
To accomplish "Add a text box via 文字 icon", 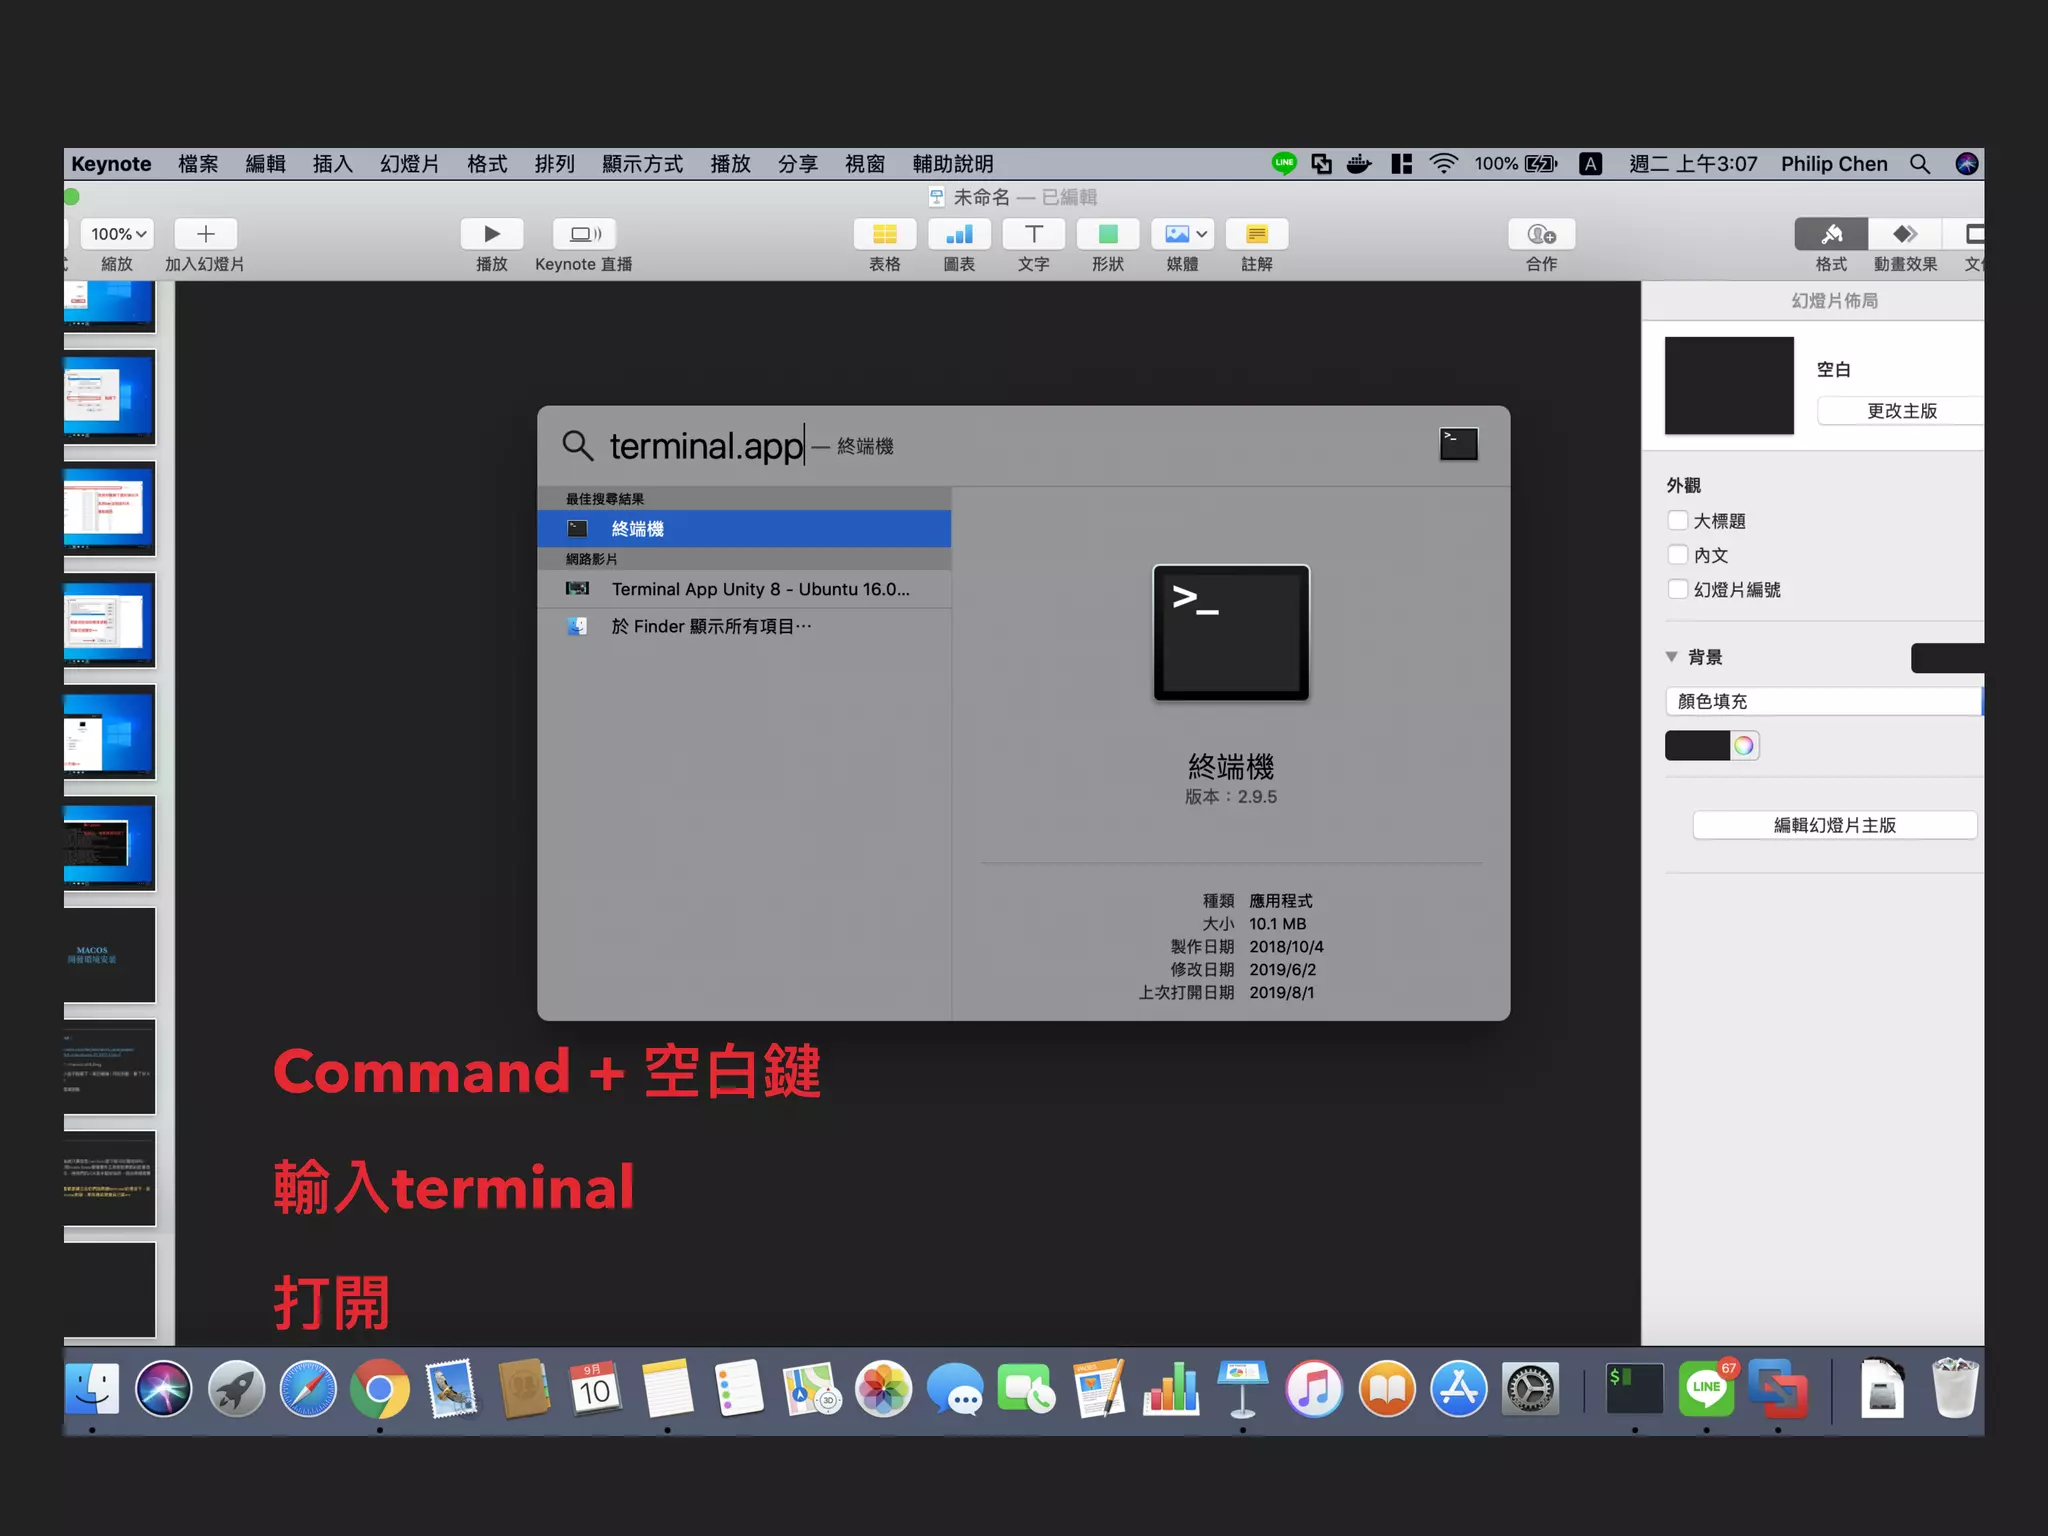I will pos(1033,234).
